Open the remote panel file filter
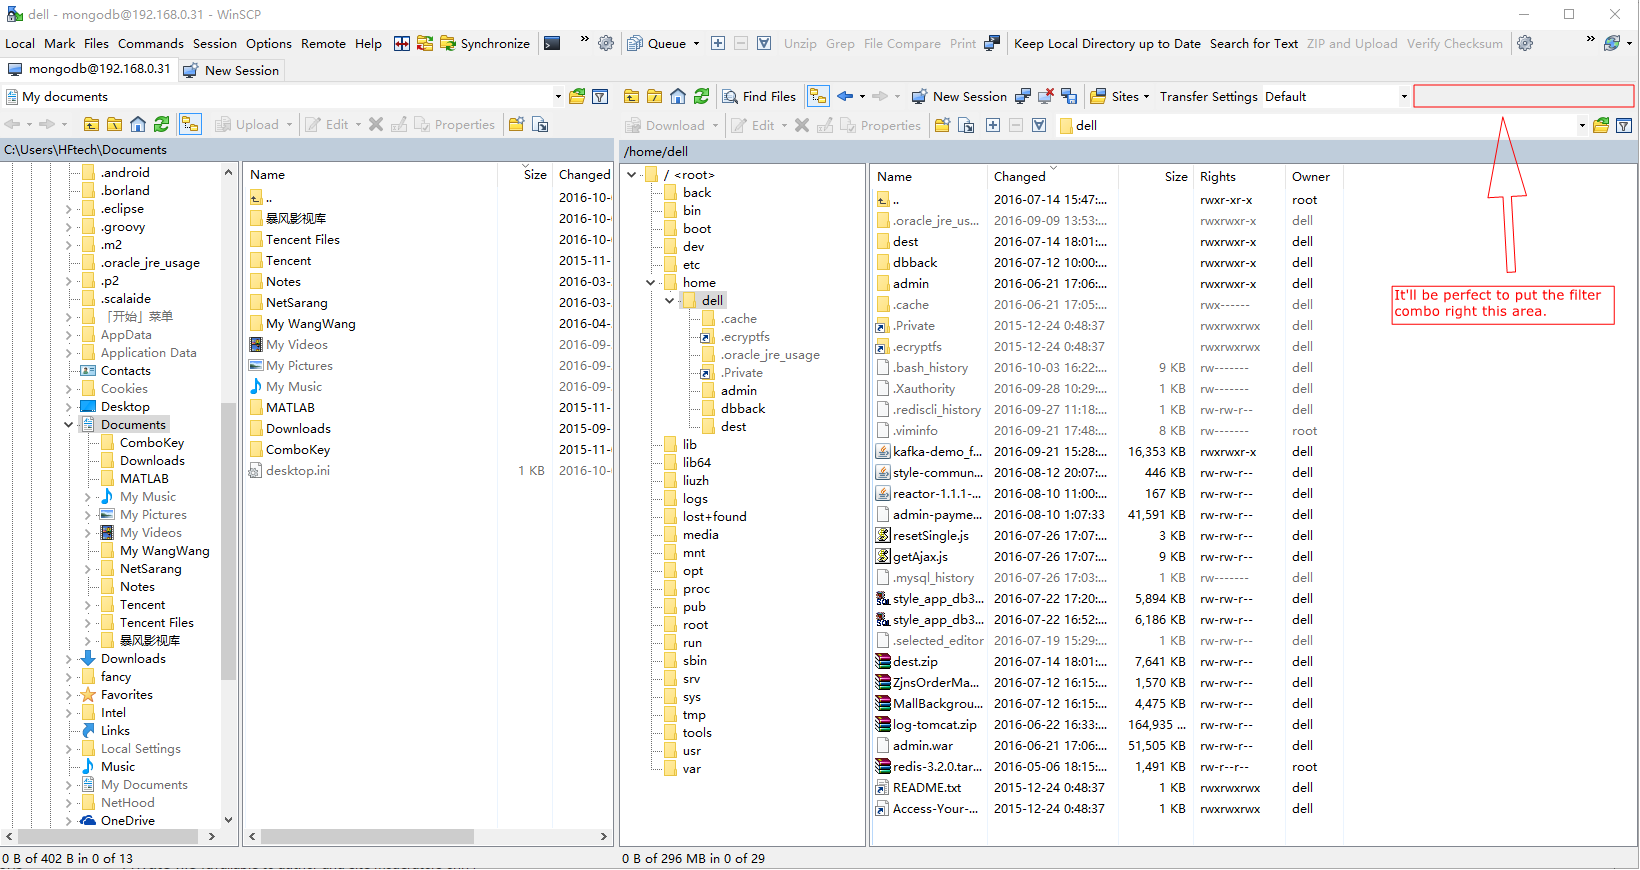Screen dimensions: 1640x870 [x=1624, y=125]
